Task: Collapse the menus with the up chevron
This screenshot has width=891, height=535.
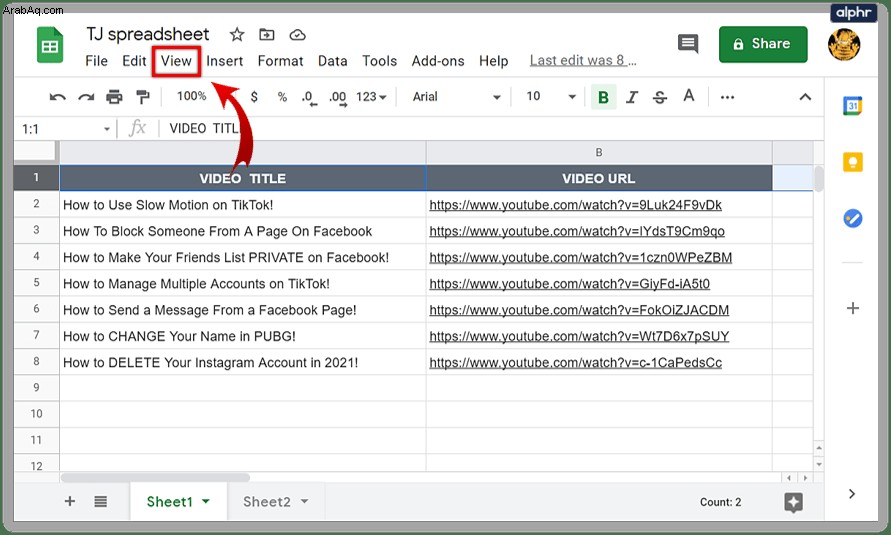Action: pos(805,97)
